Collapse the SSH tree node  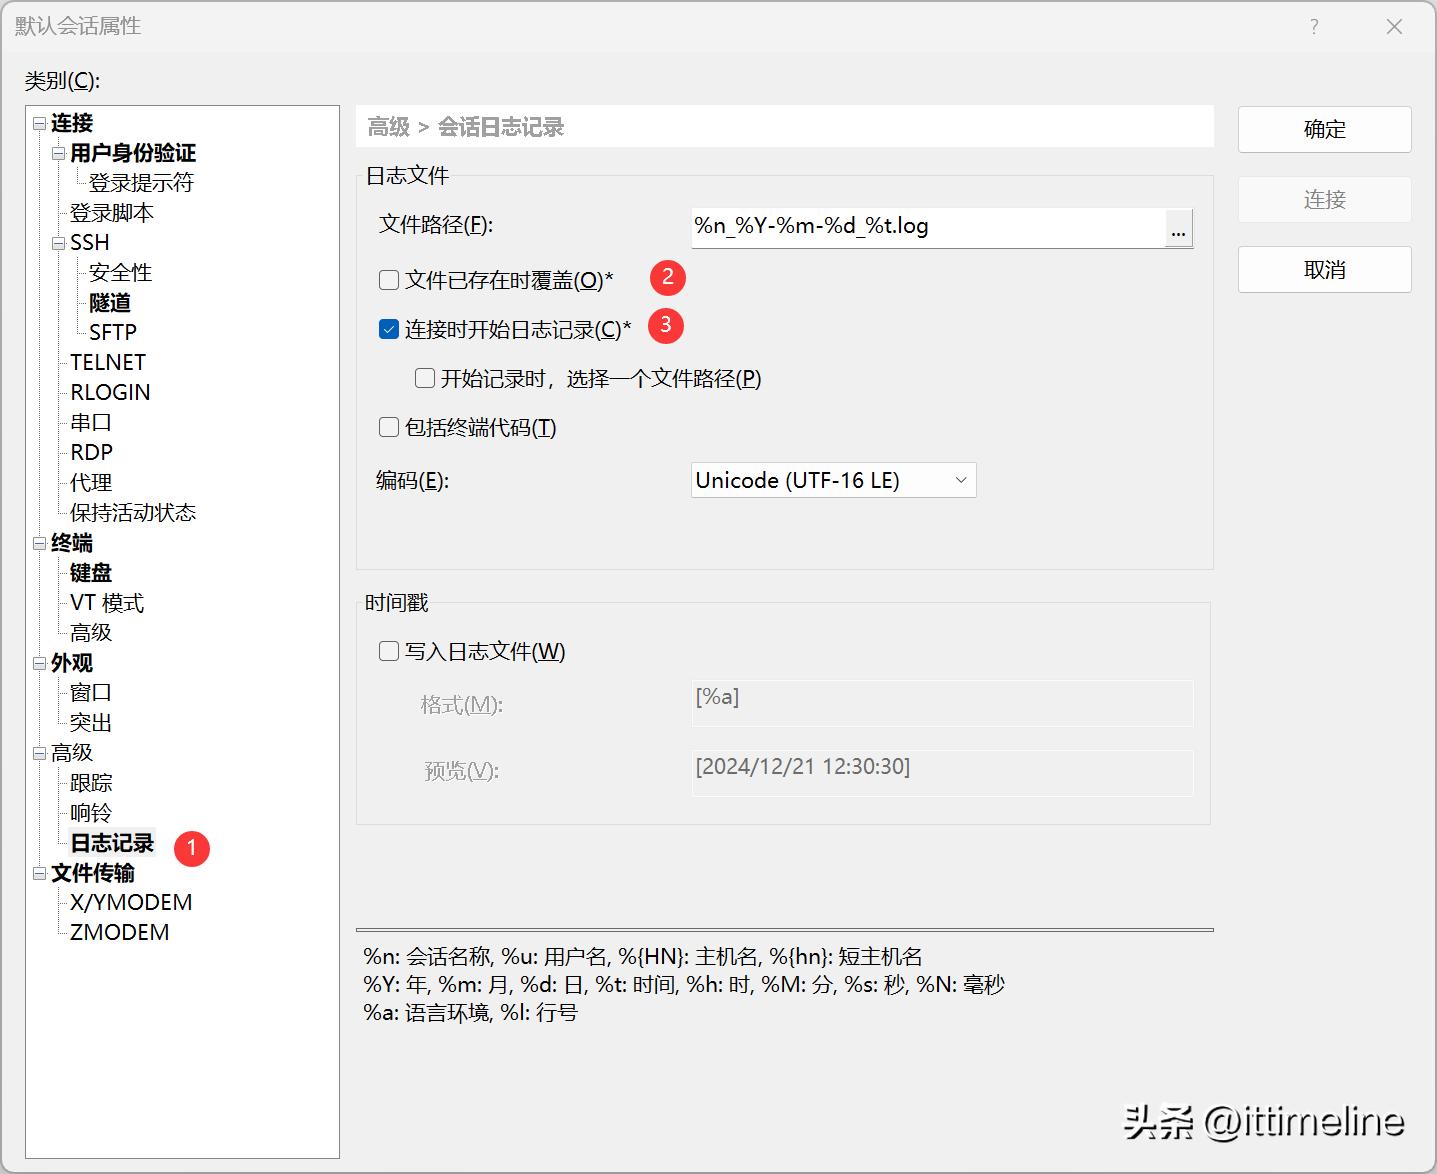pyautogui.click(x=58, y=243)
